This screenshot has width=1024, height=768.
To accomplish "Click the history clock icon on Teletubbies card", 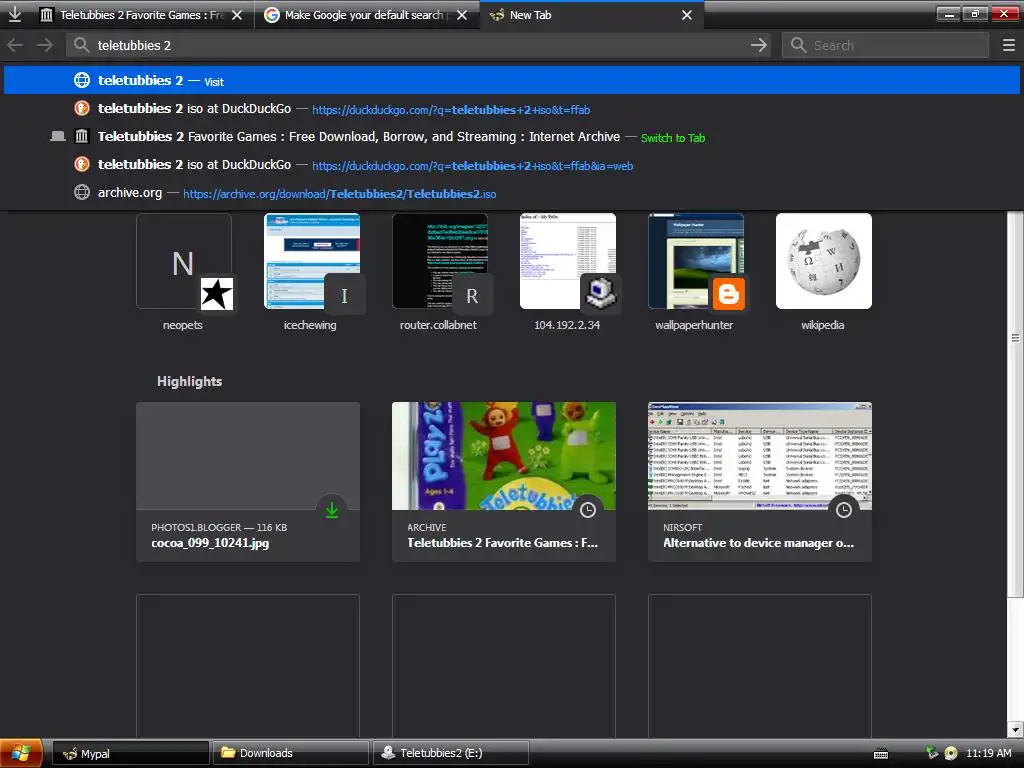I will click(588, 509).
